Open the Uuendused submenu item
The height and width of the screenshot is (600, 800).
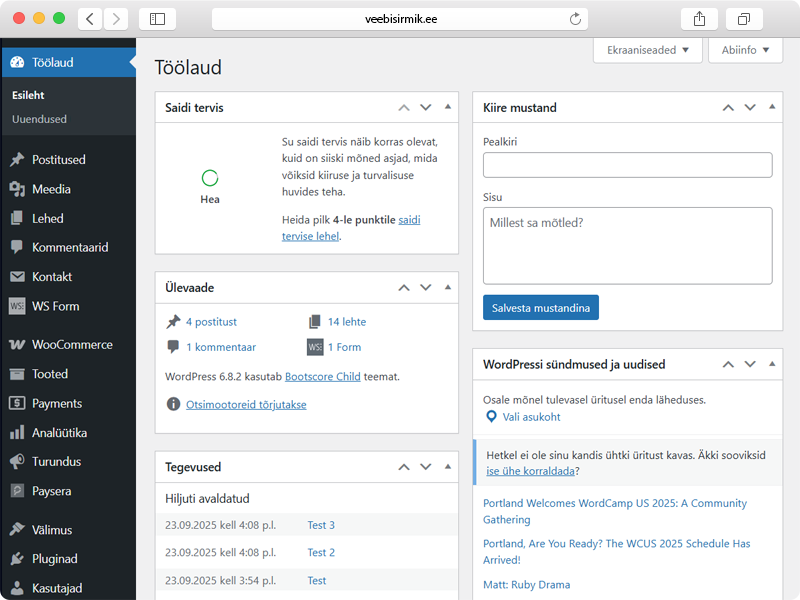39,119
